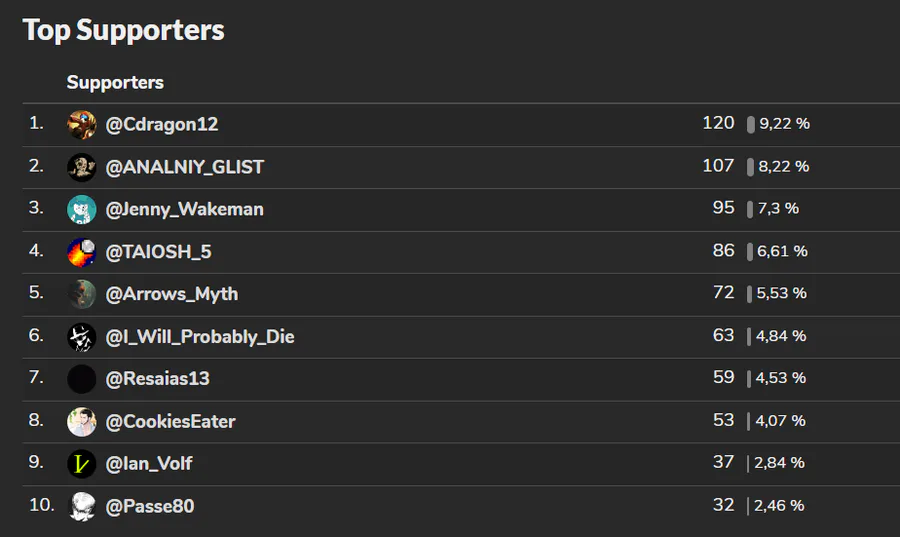The height and width of the screenshot is (537, 900).
Task: Select the Jenny_Wakeman teal avatar
Action: tap(82, 209)
